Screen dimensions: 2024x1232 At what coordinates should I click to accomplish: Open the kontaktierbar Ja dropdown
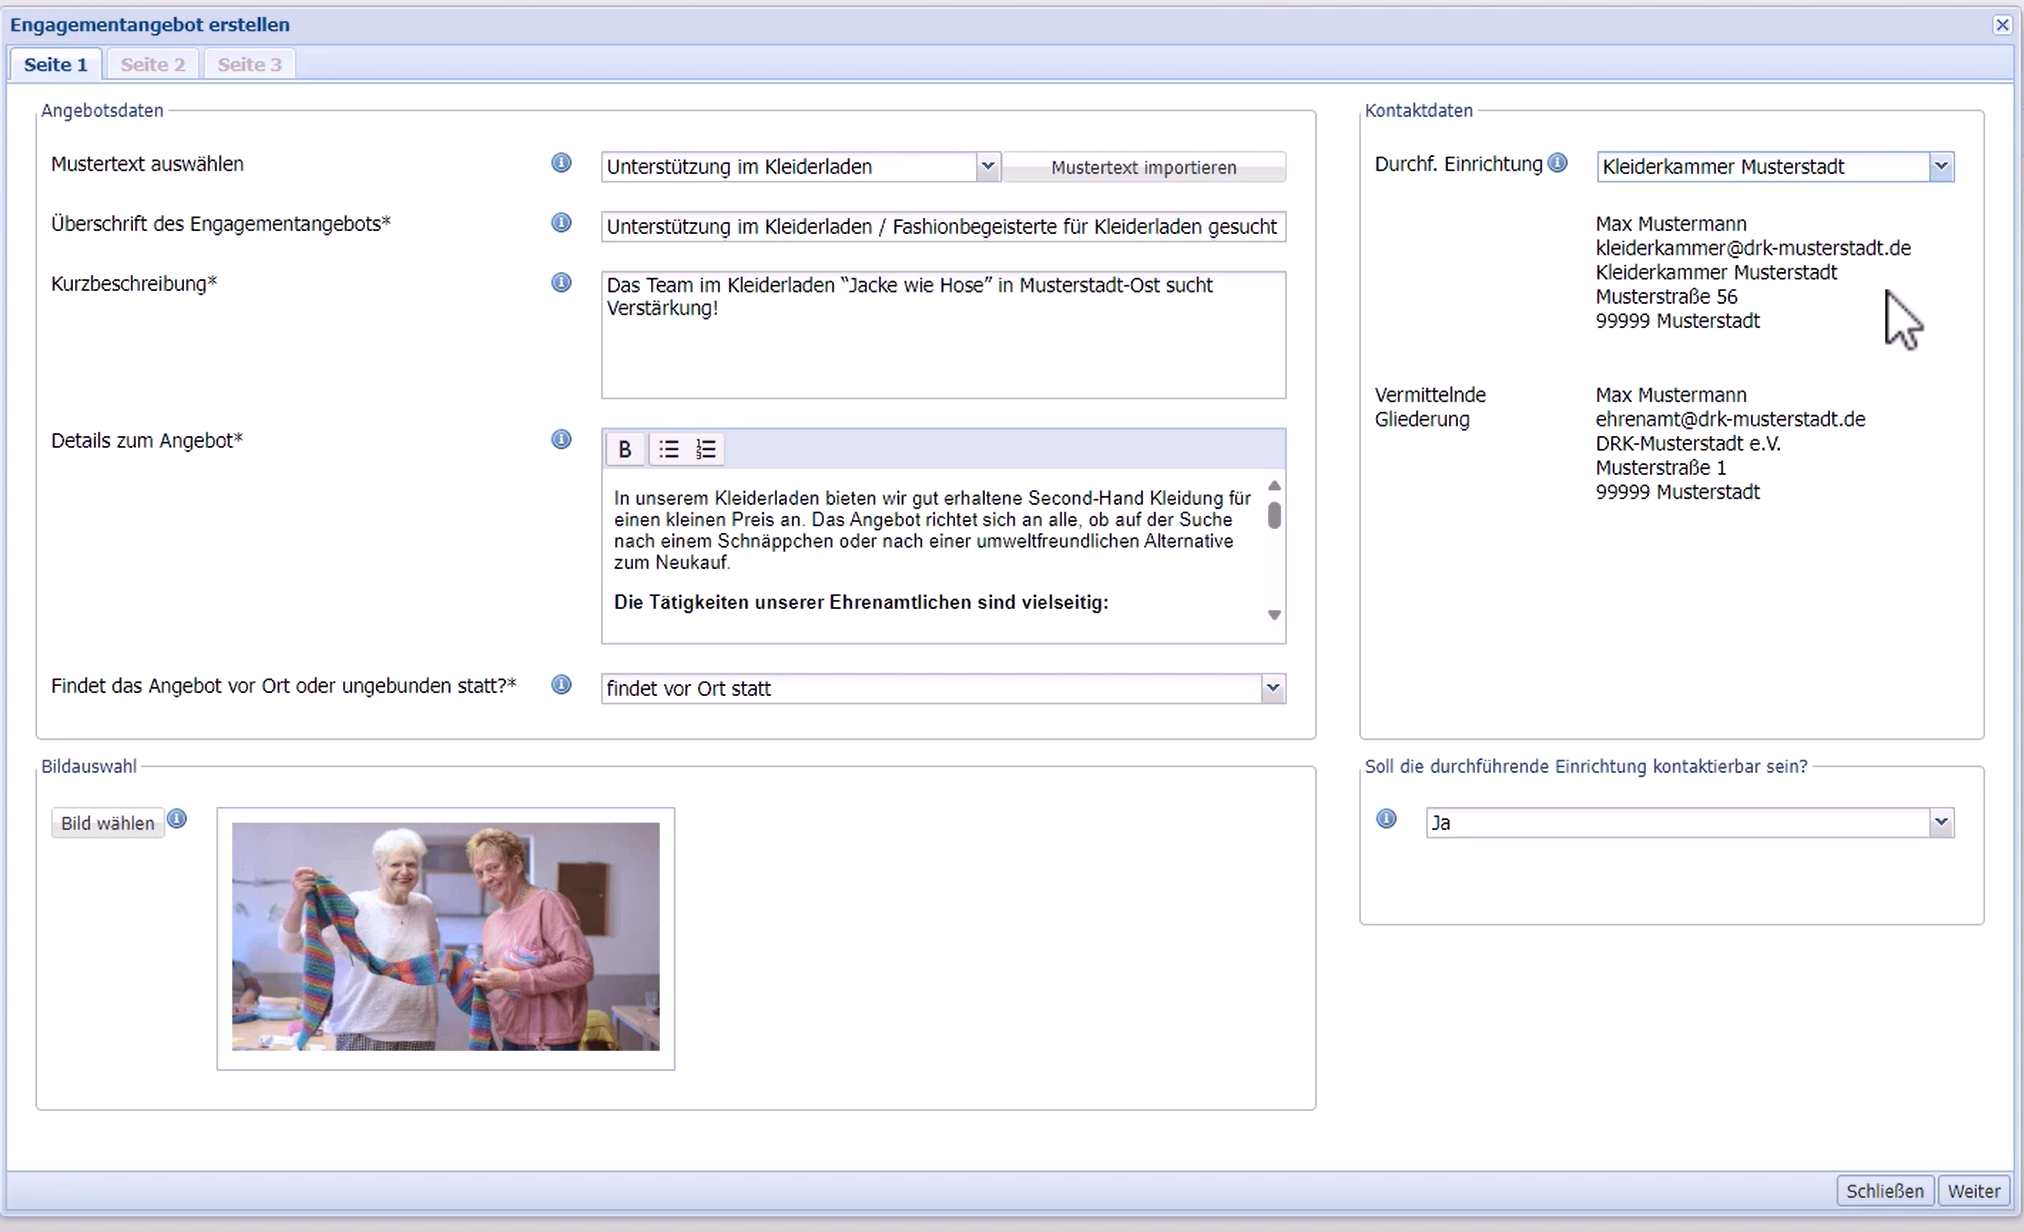[1940, 823]
